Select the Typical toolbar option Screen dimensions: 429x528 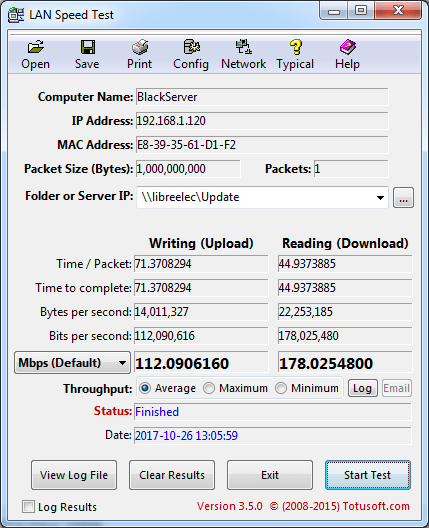tap(295, 55)
